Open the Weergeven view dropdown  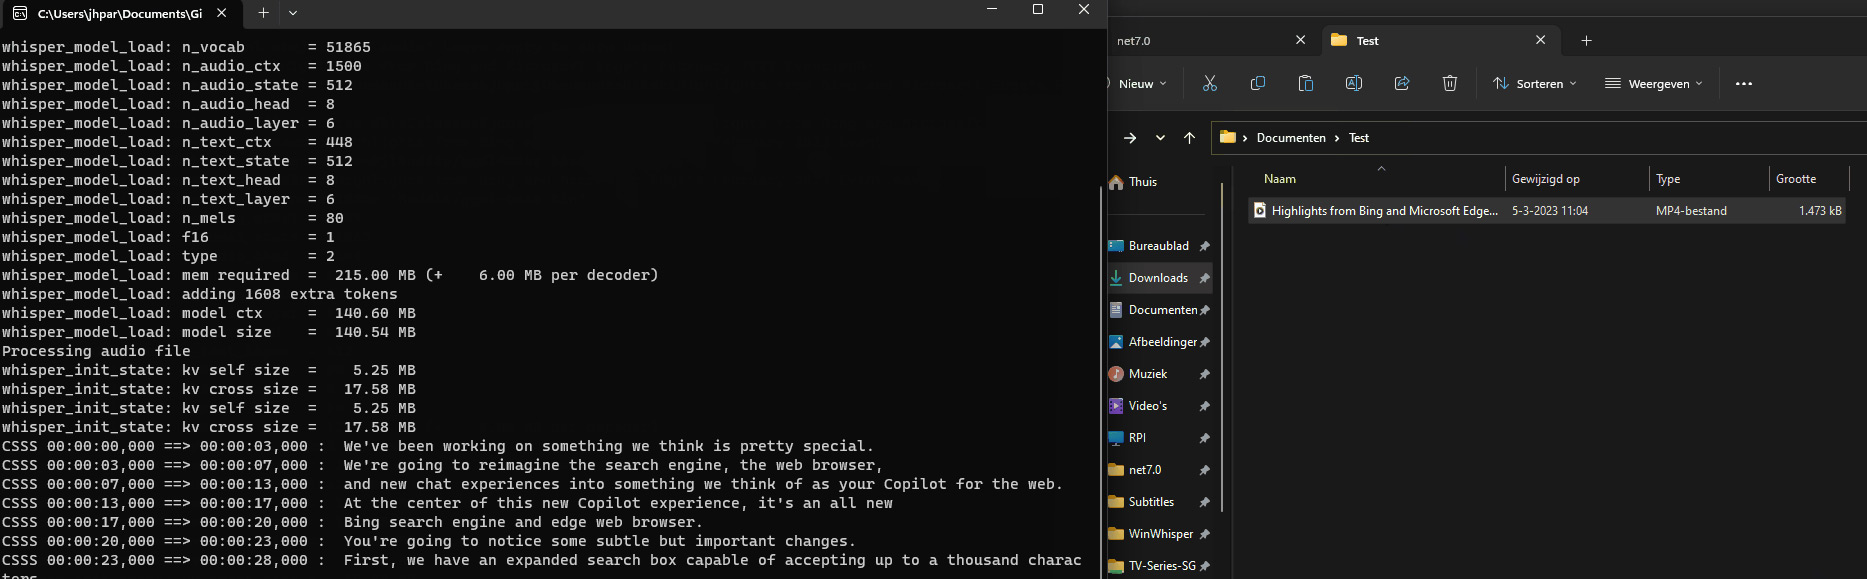[x=1653, y=84]
